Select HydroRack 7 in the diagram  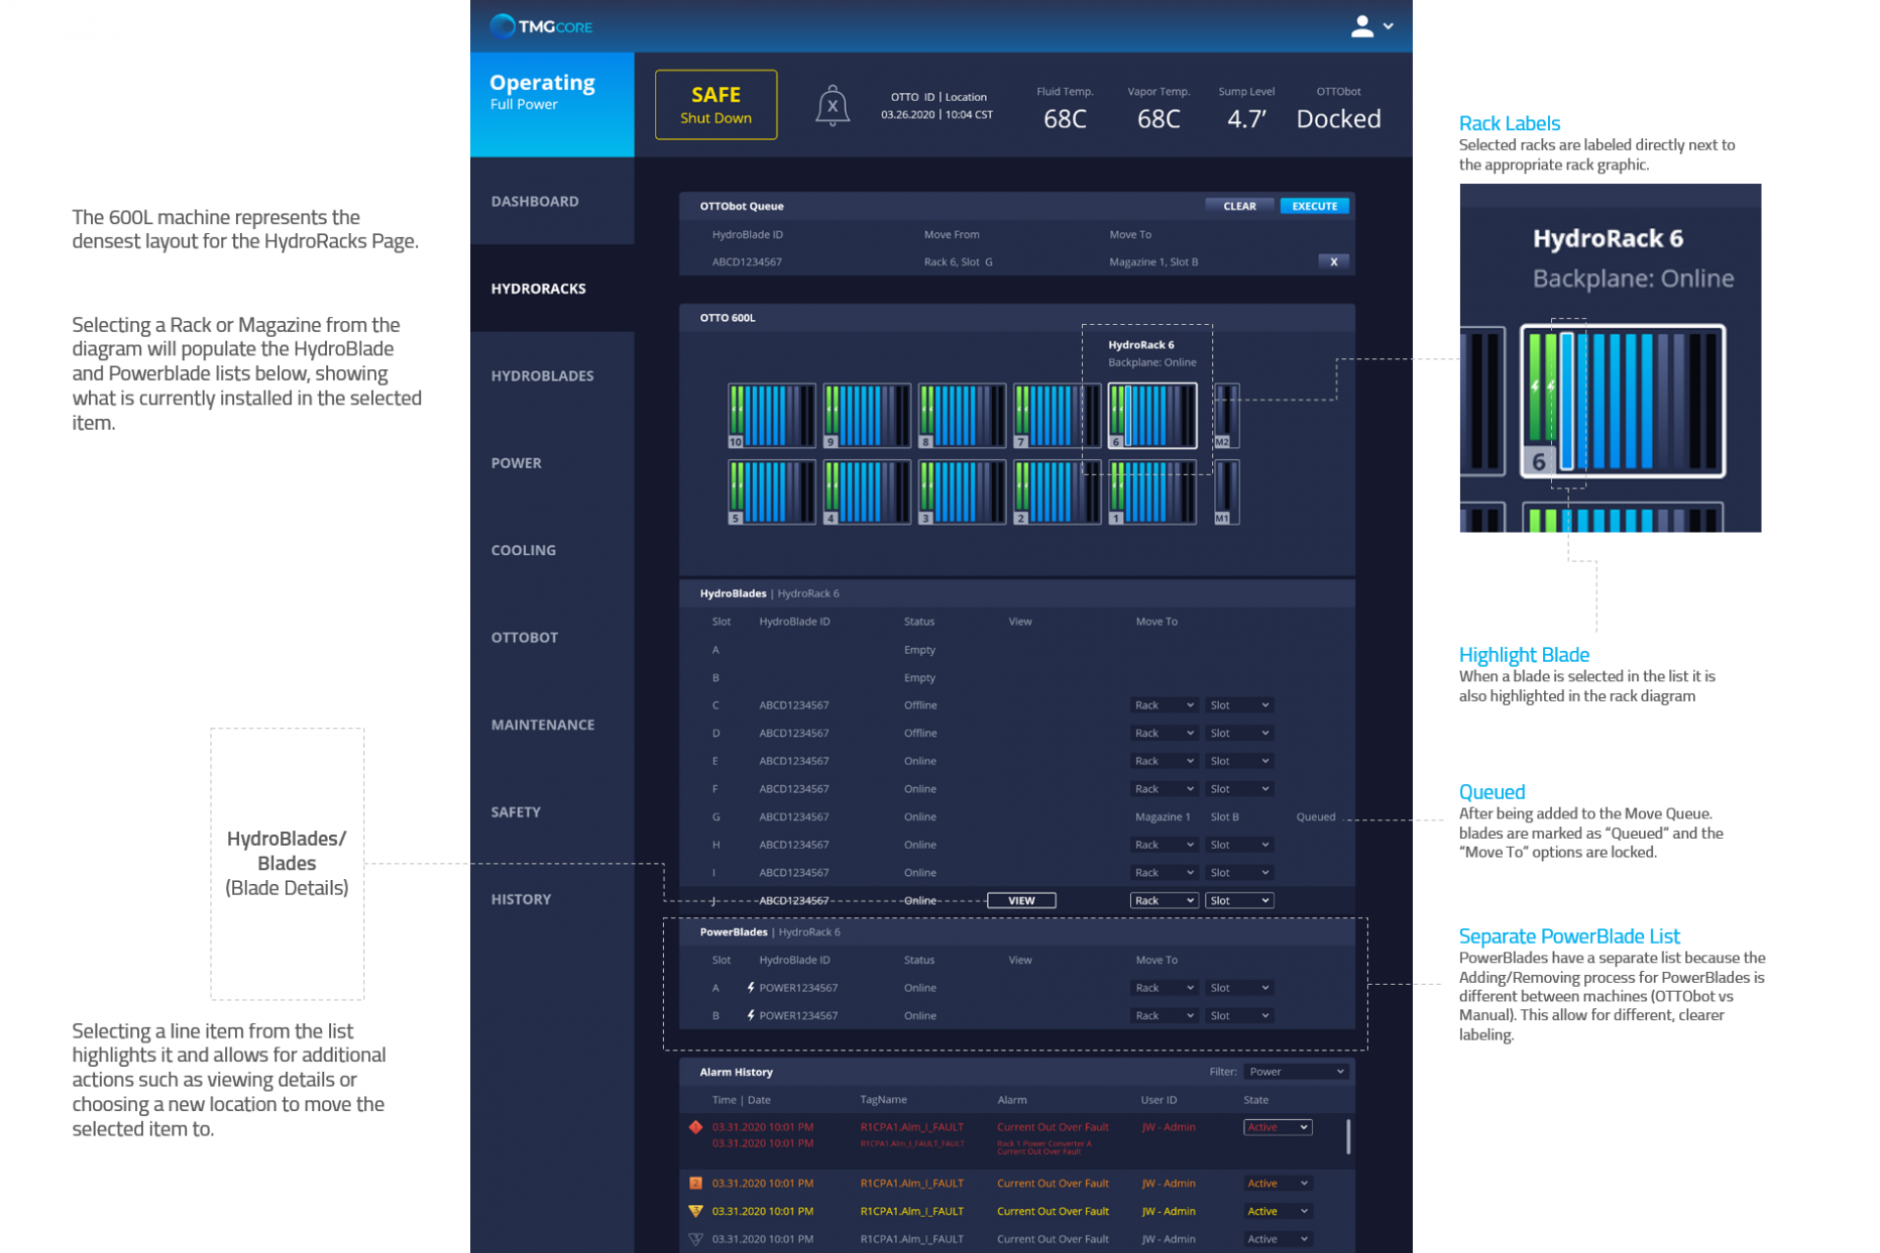pos(1056,415)
